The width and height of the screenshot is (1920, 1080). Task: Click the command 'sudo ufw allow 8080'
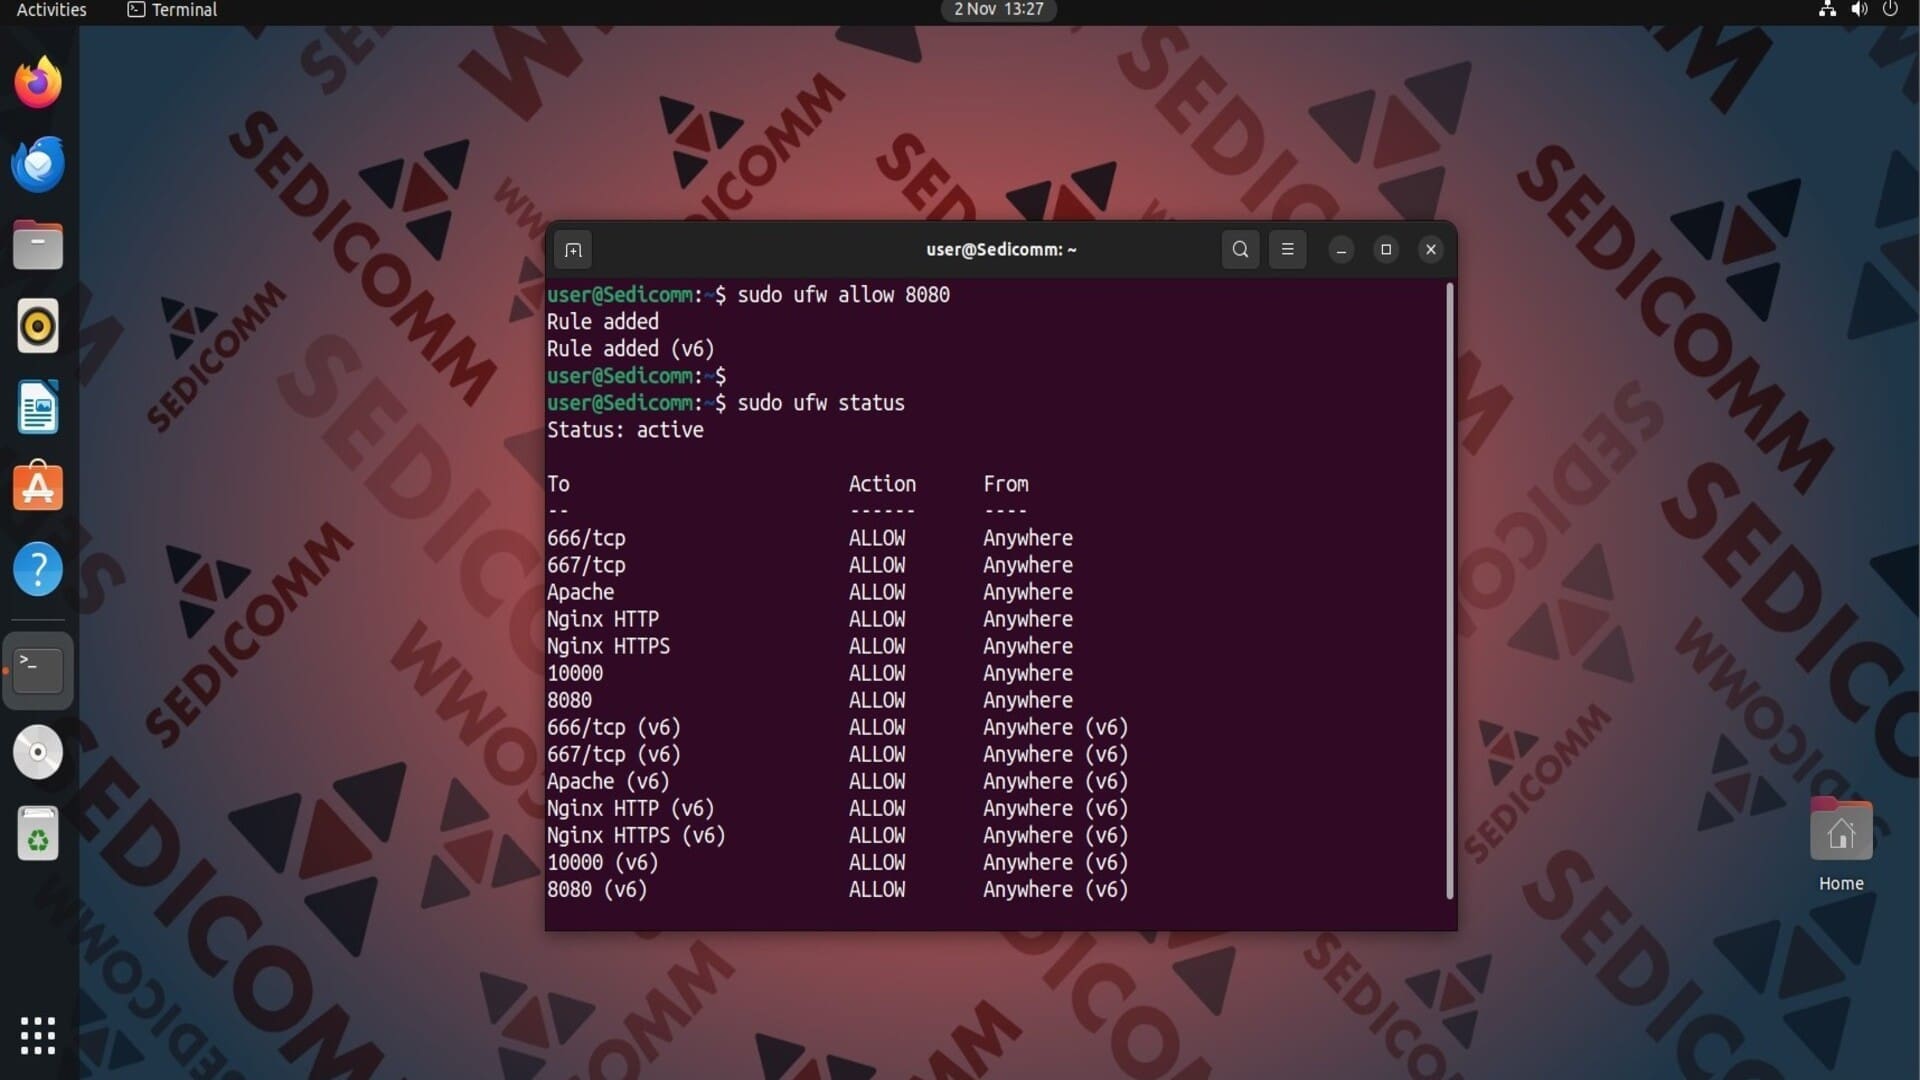coord(843,295)
